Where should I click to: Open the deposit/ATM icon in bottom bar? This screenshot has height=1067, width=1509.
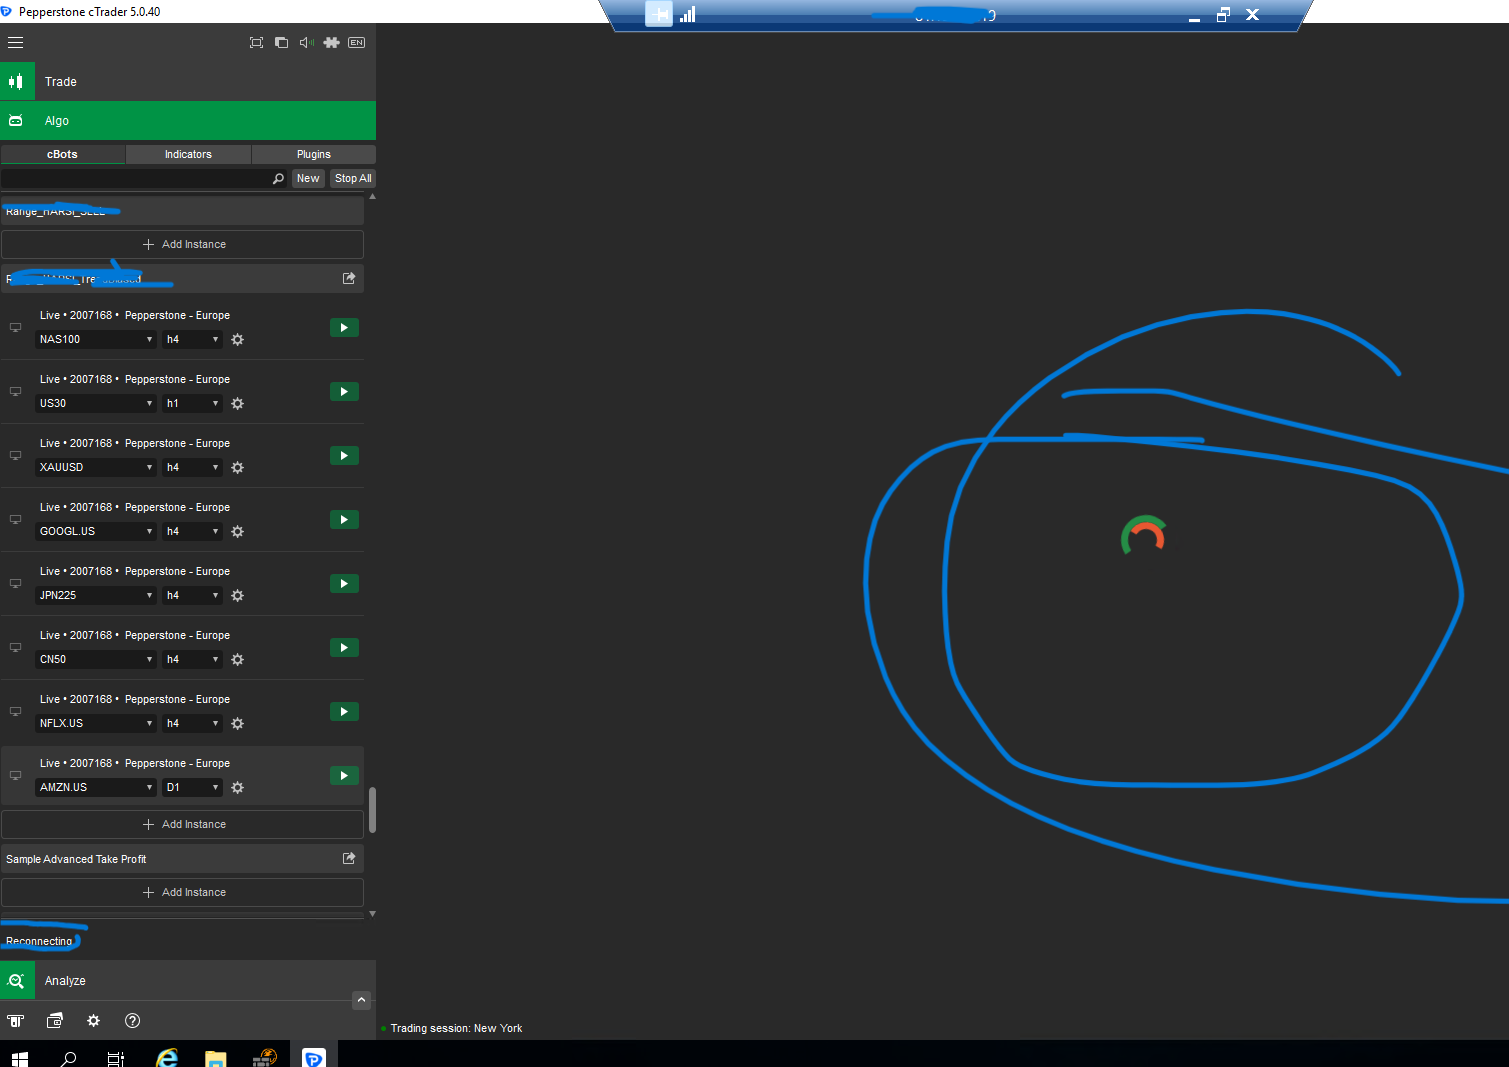pyautogui.click(x=15, y=1021)
